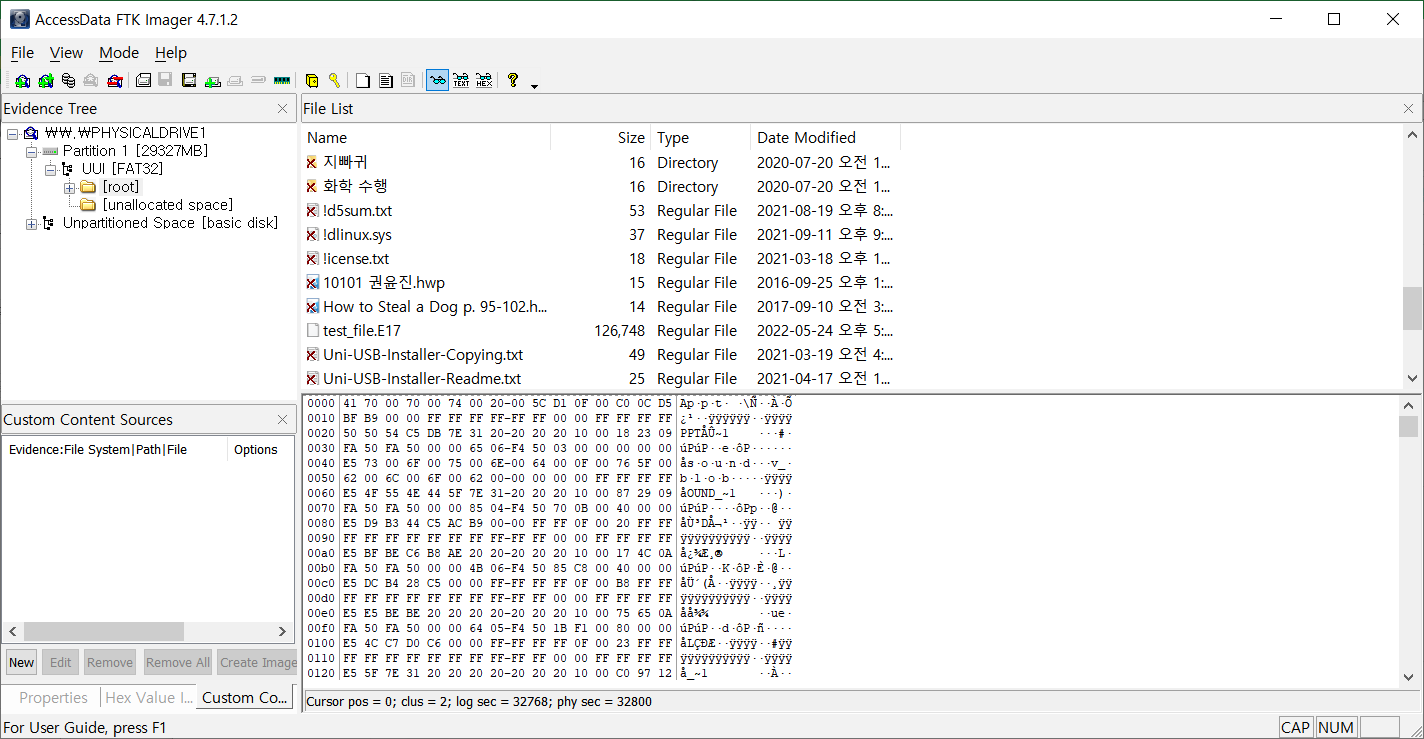Open the File menu

22,53
